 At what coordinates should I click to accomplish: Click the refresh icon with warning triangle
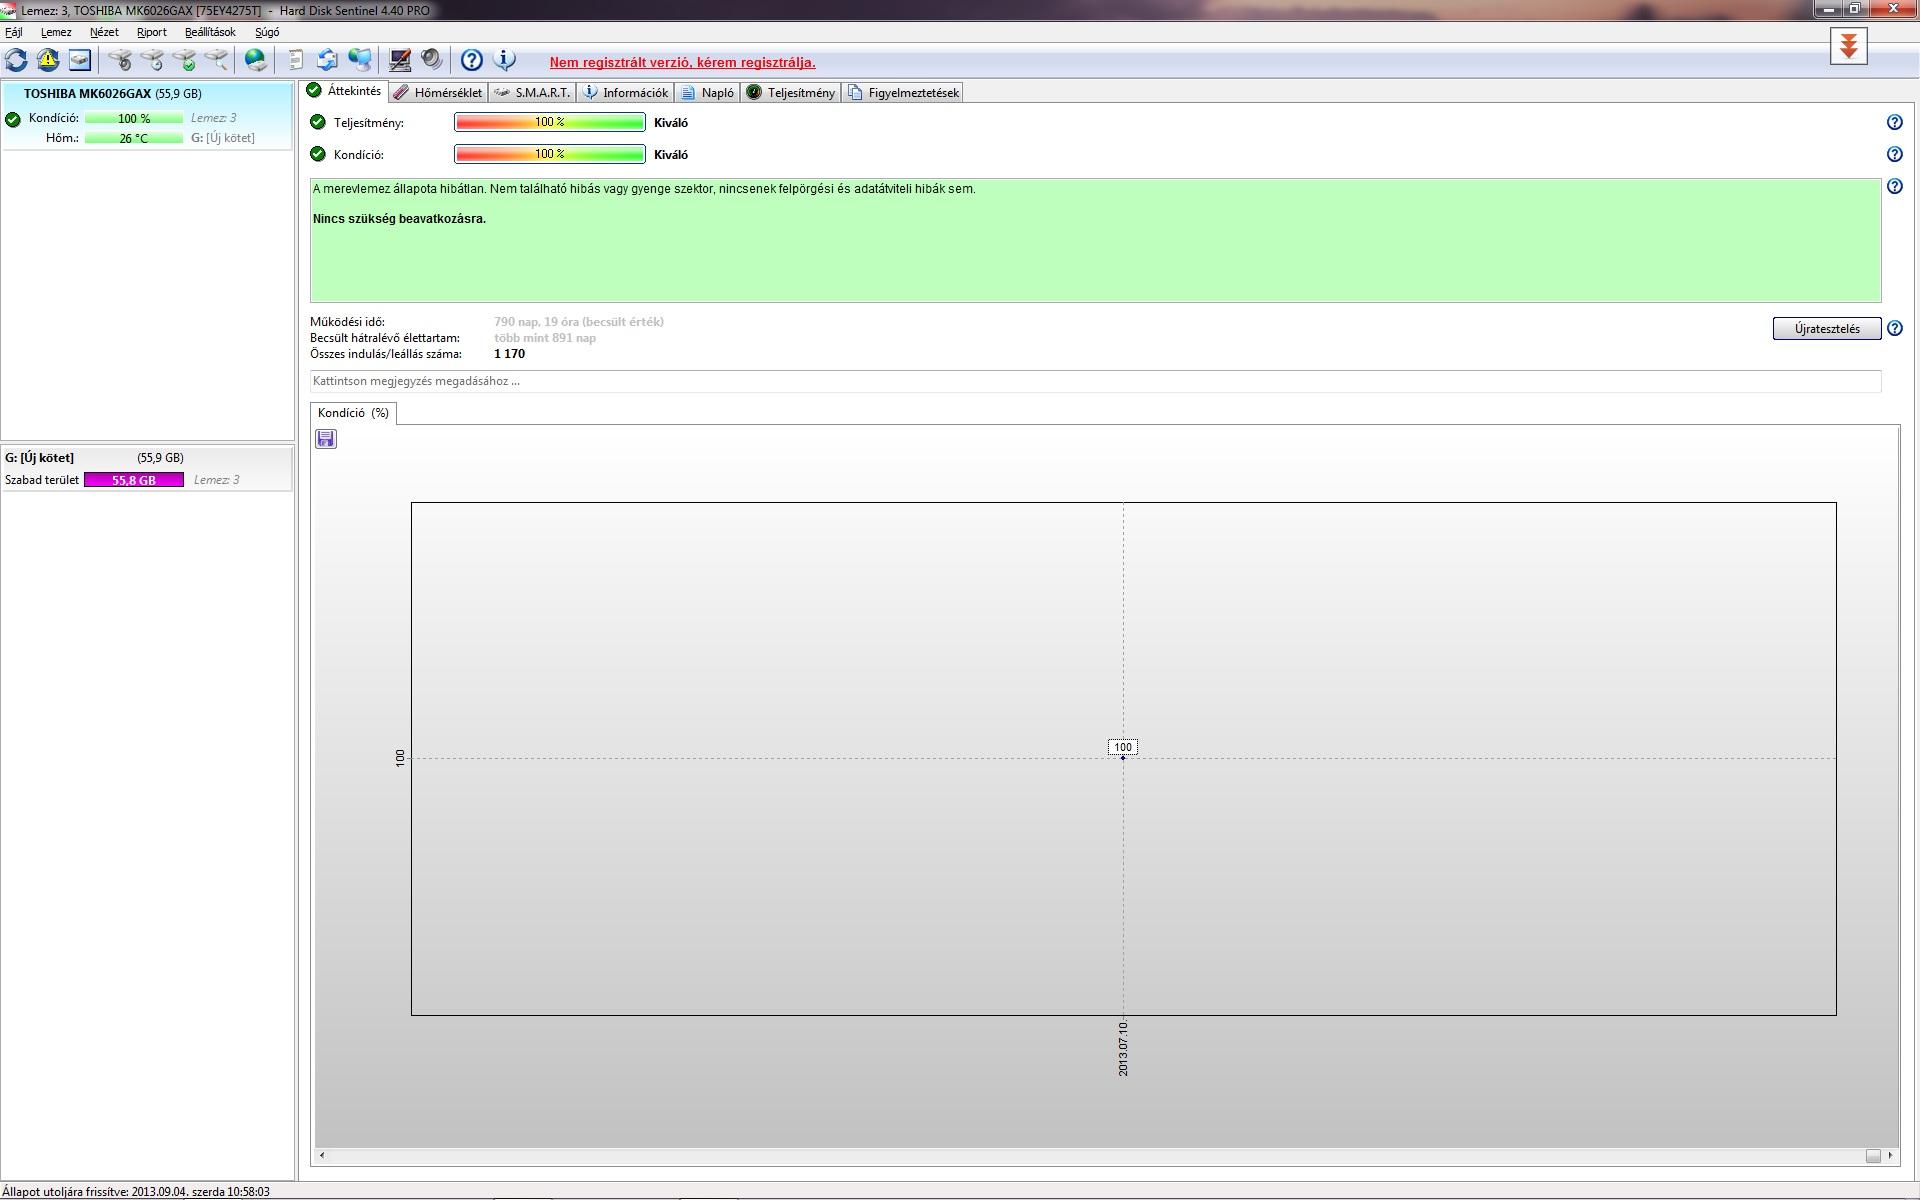(x=48, y=60)
